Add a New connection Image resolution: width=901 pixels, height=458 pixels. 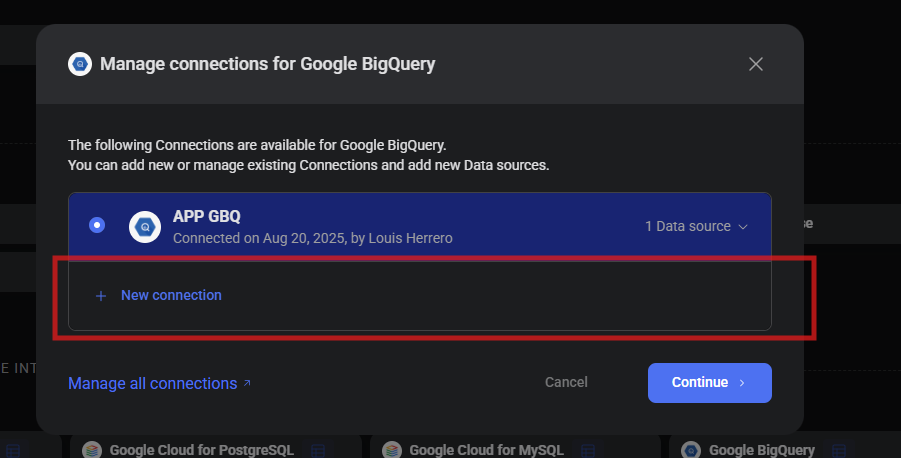[x=419, y=295]
